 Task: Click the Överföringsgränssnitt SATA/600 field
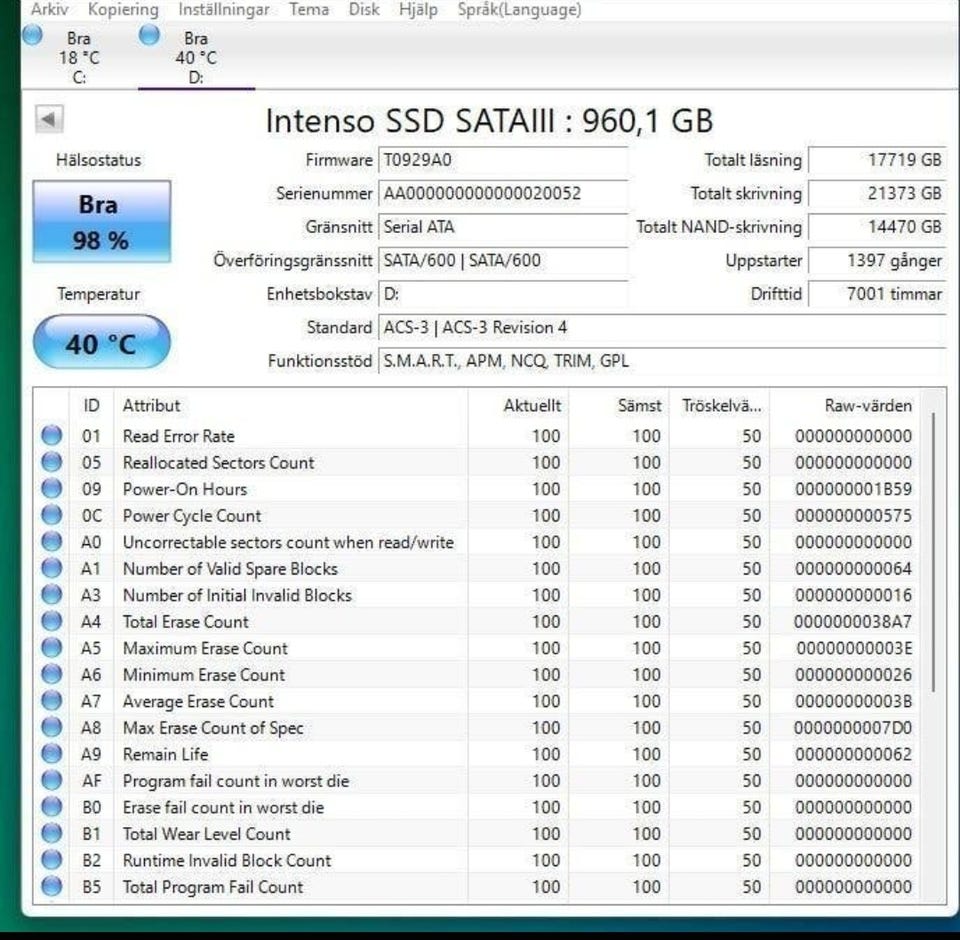coord(503,260)
